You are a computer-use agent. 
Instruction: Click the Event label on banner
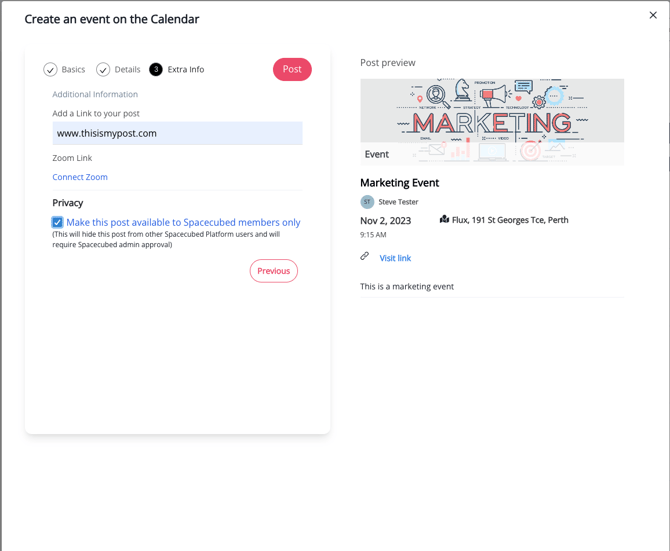point(377,154)
